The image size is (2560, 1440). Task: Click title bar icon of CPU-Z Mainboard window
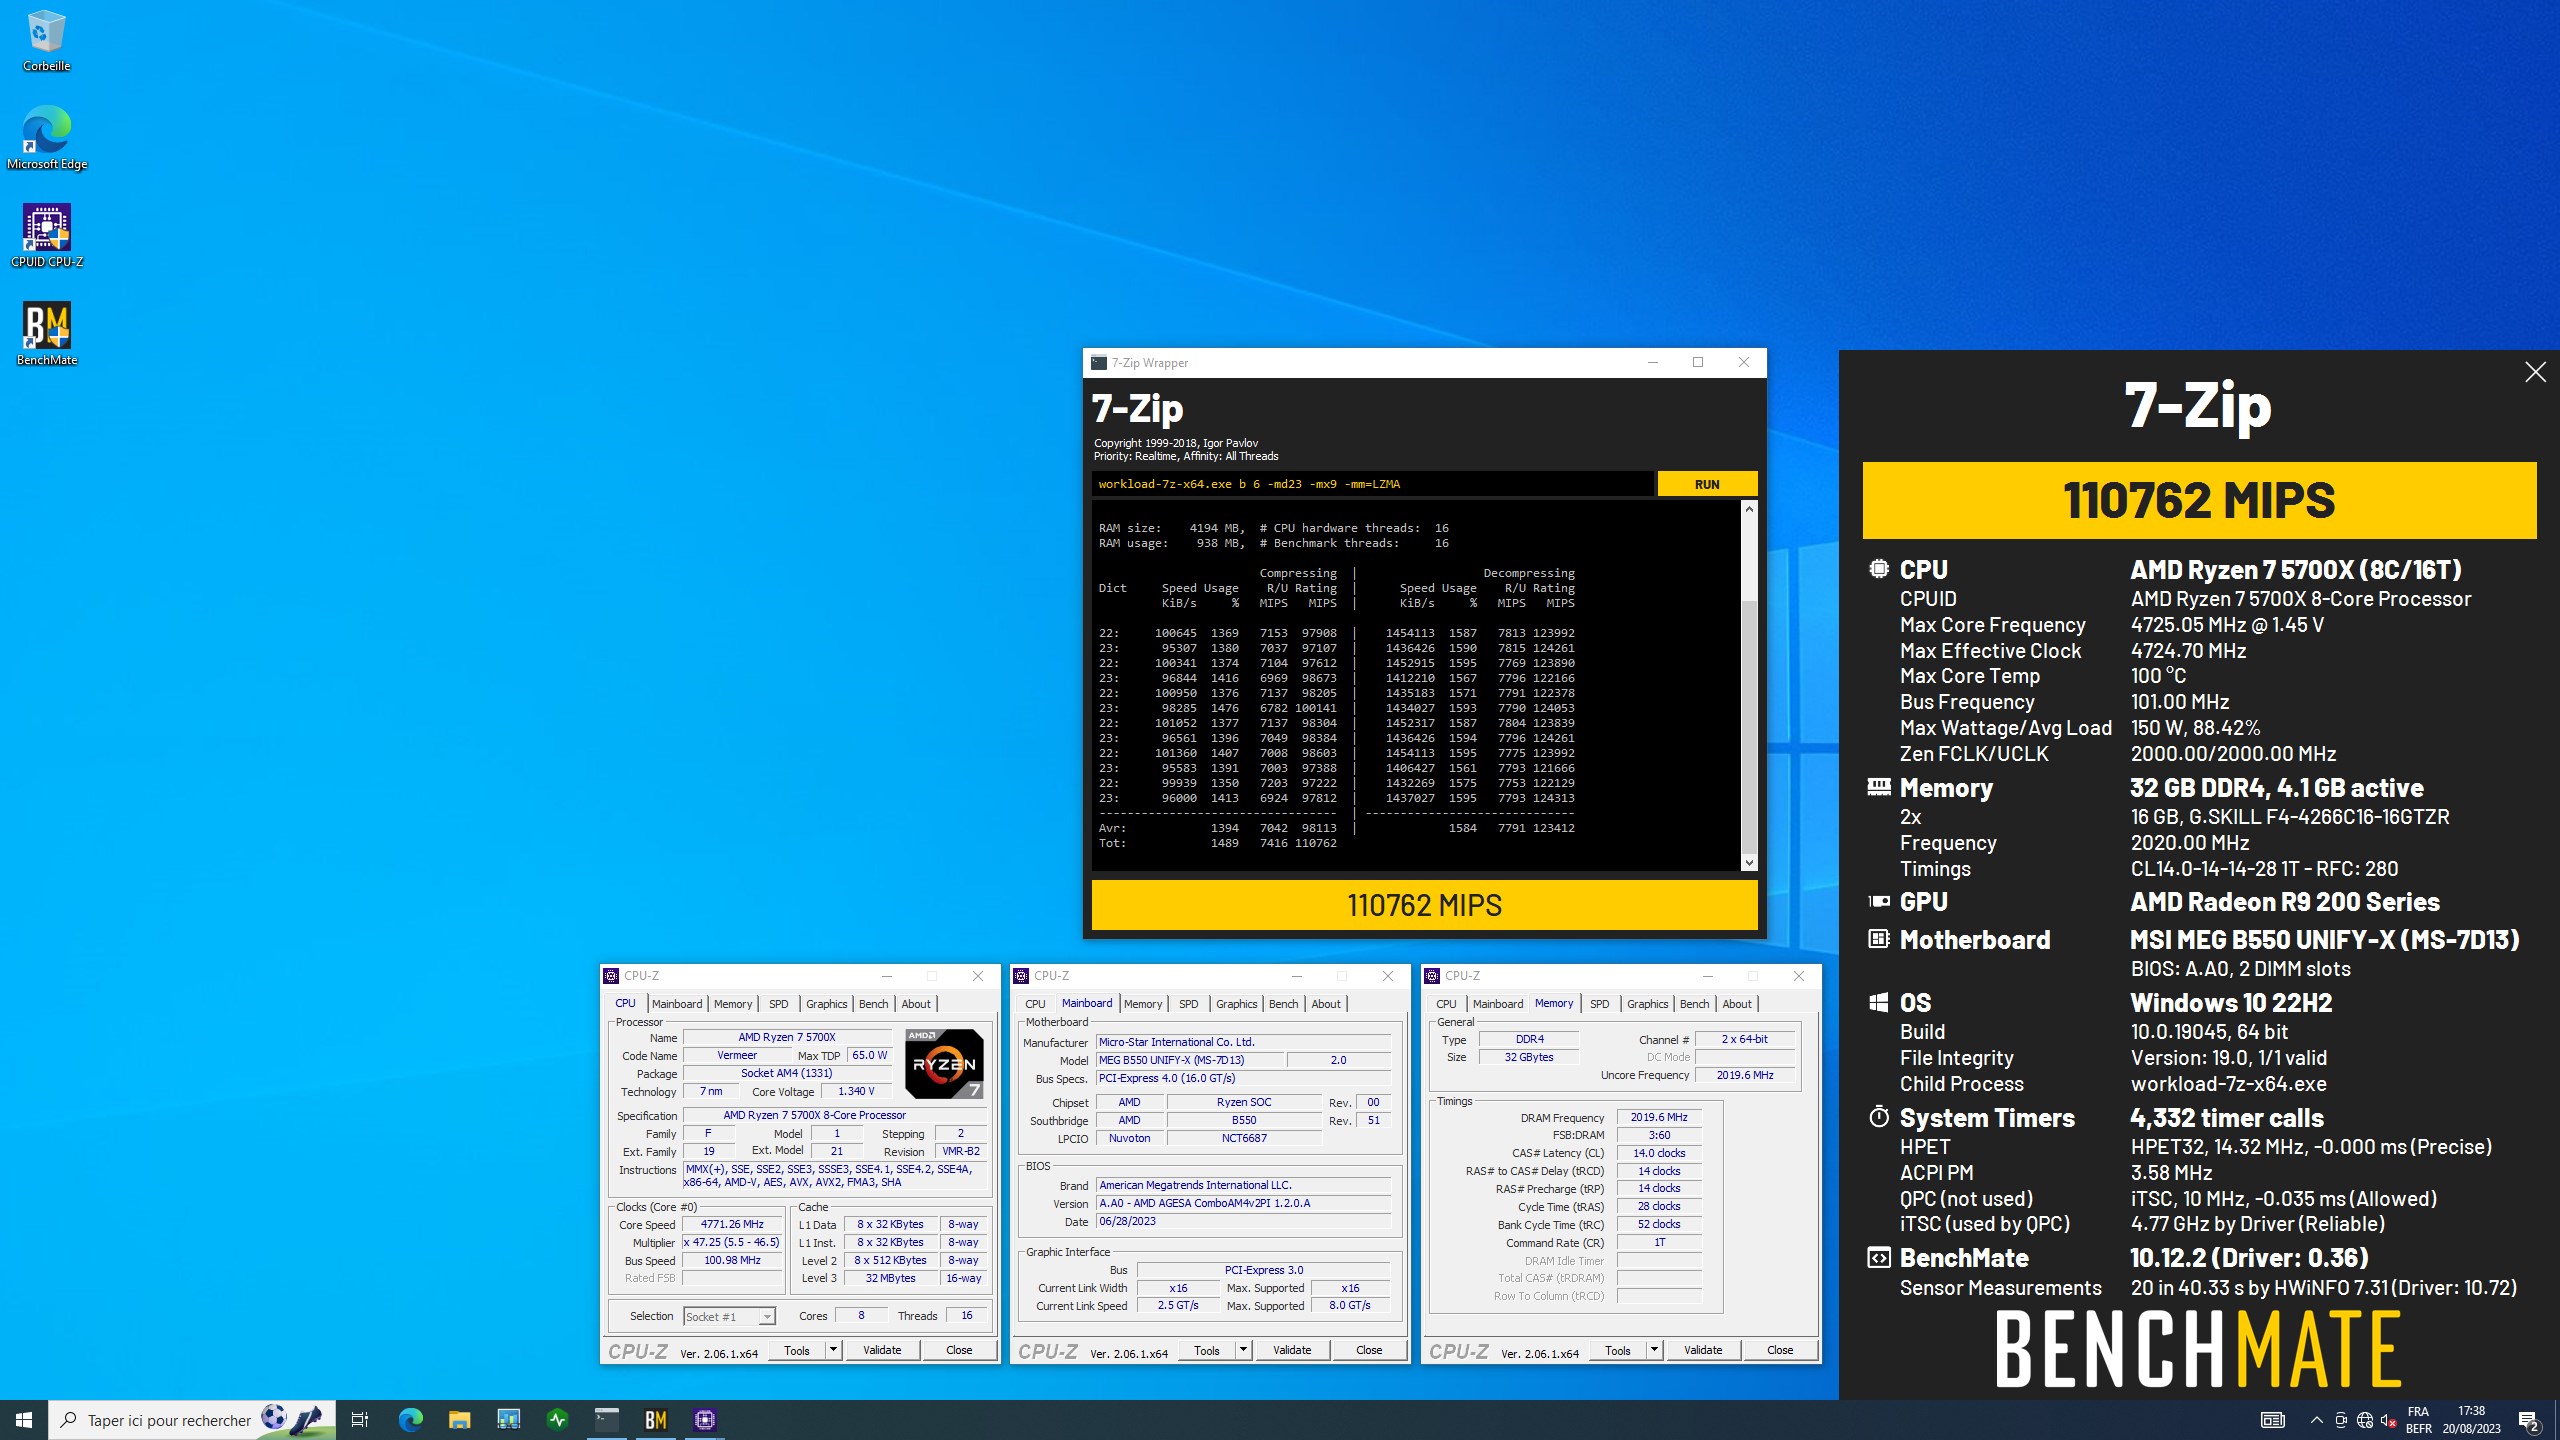point(1021,976)
